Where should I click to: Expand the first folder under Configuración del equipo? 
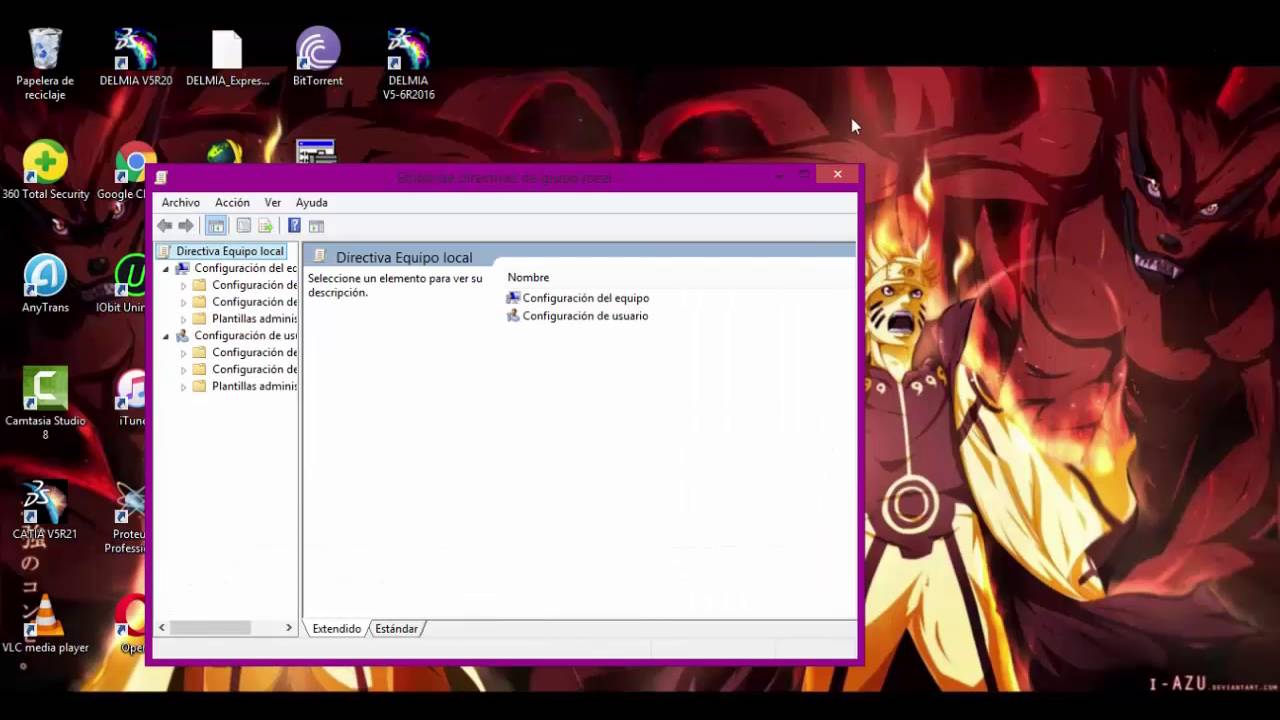pos(183,285)
